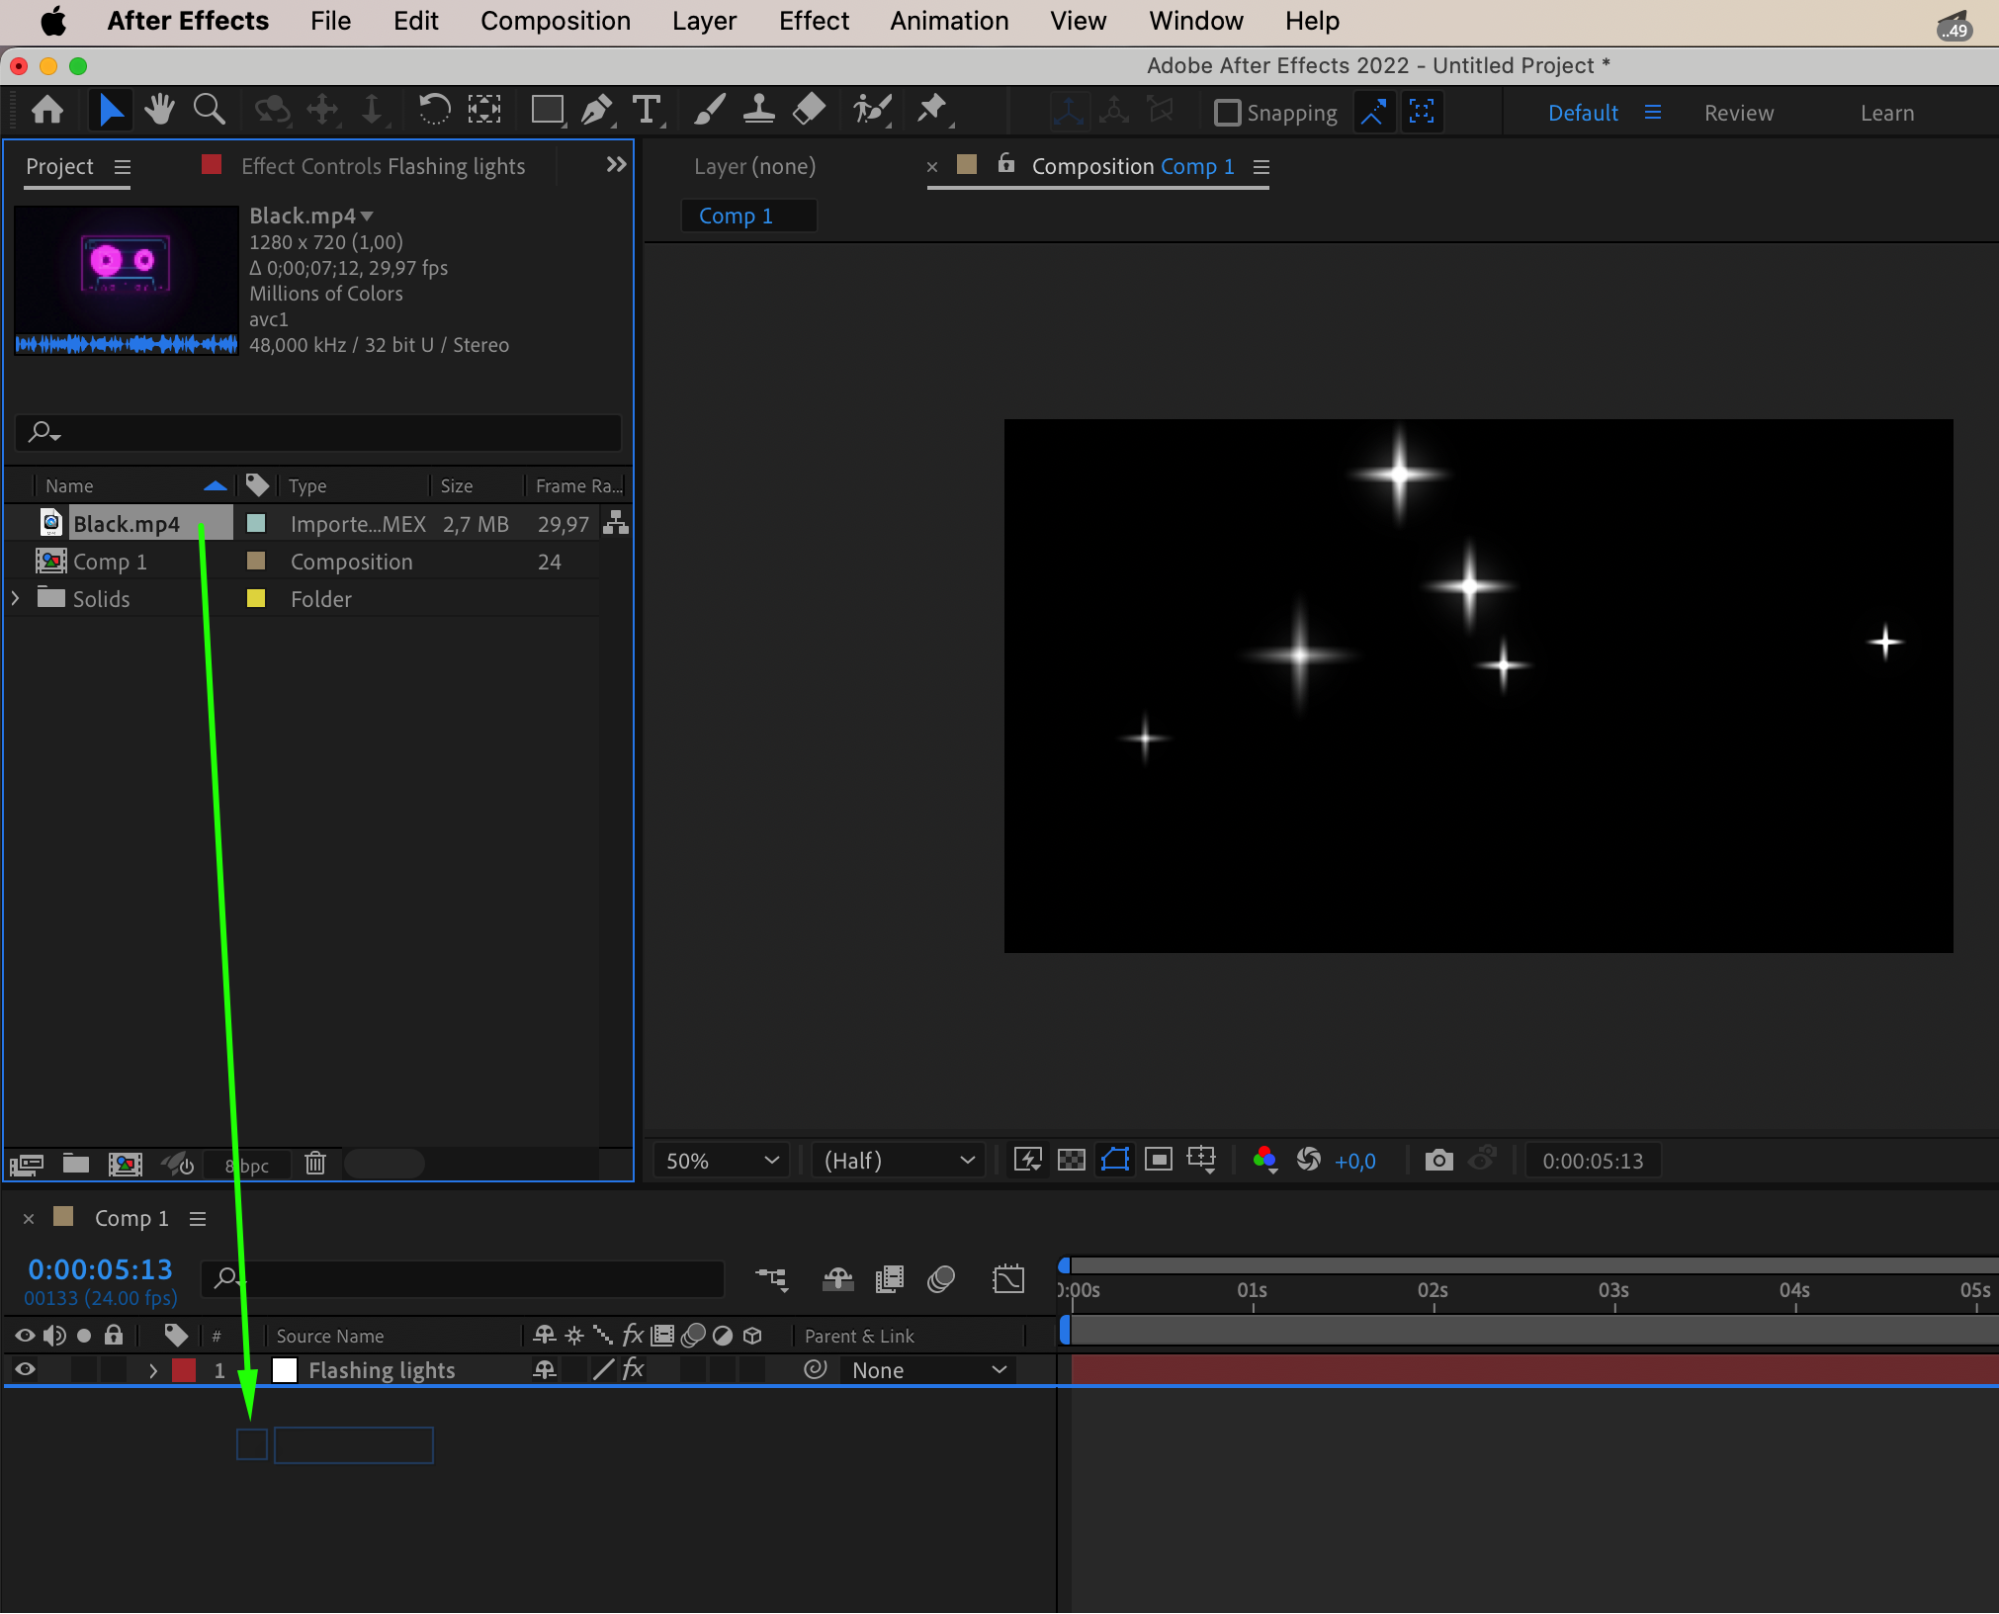
Task: Select the Type tool
Action: tap(647, 110)
